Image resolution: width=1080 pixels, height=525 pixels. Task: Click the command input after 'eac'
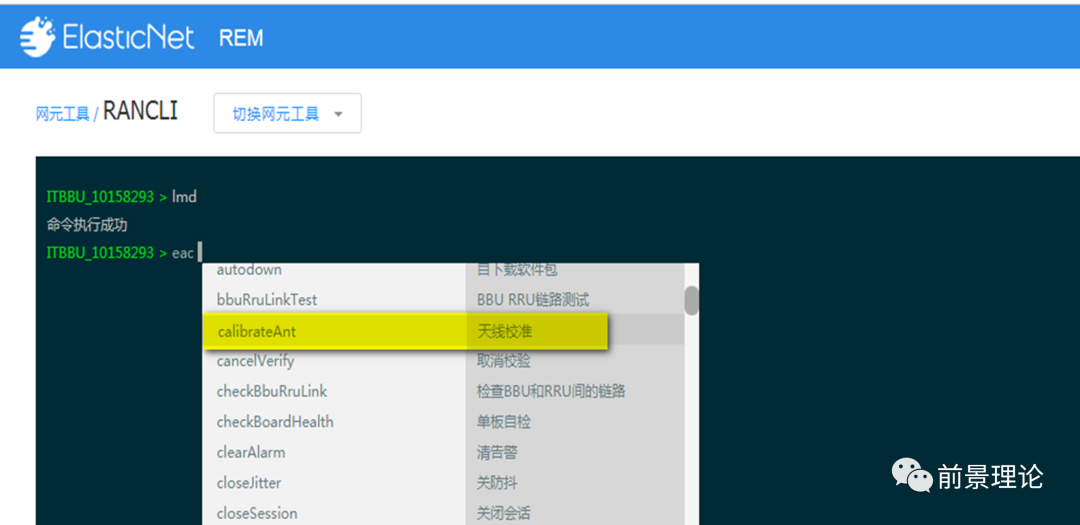(200, 253)
